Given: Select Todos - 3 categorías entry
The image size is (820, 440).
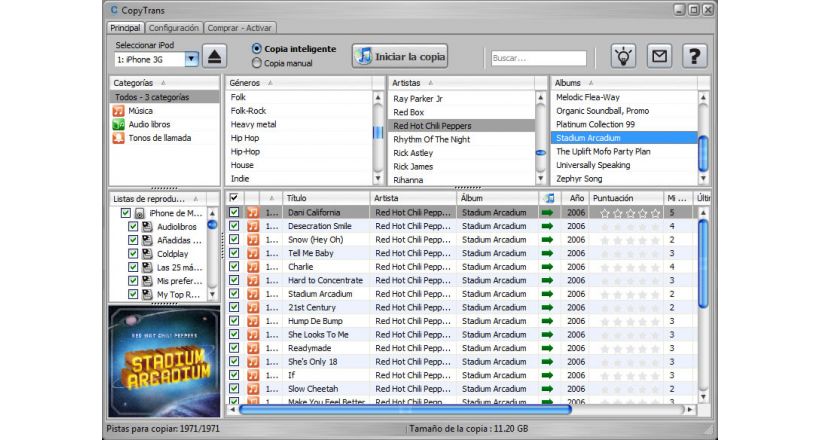Looking at the screenshot, I should coord(164,97).
